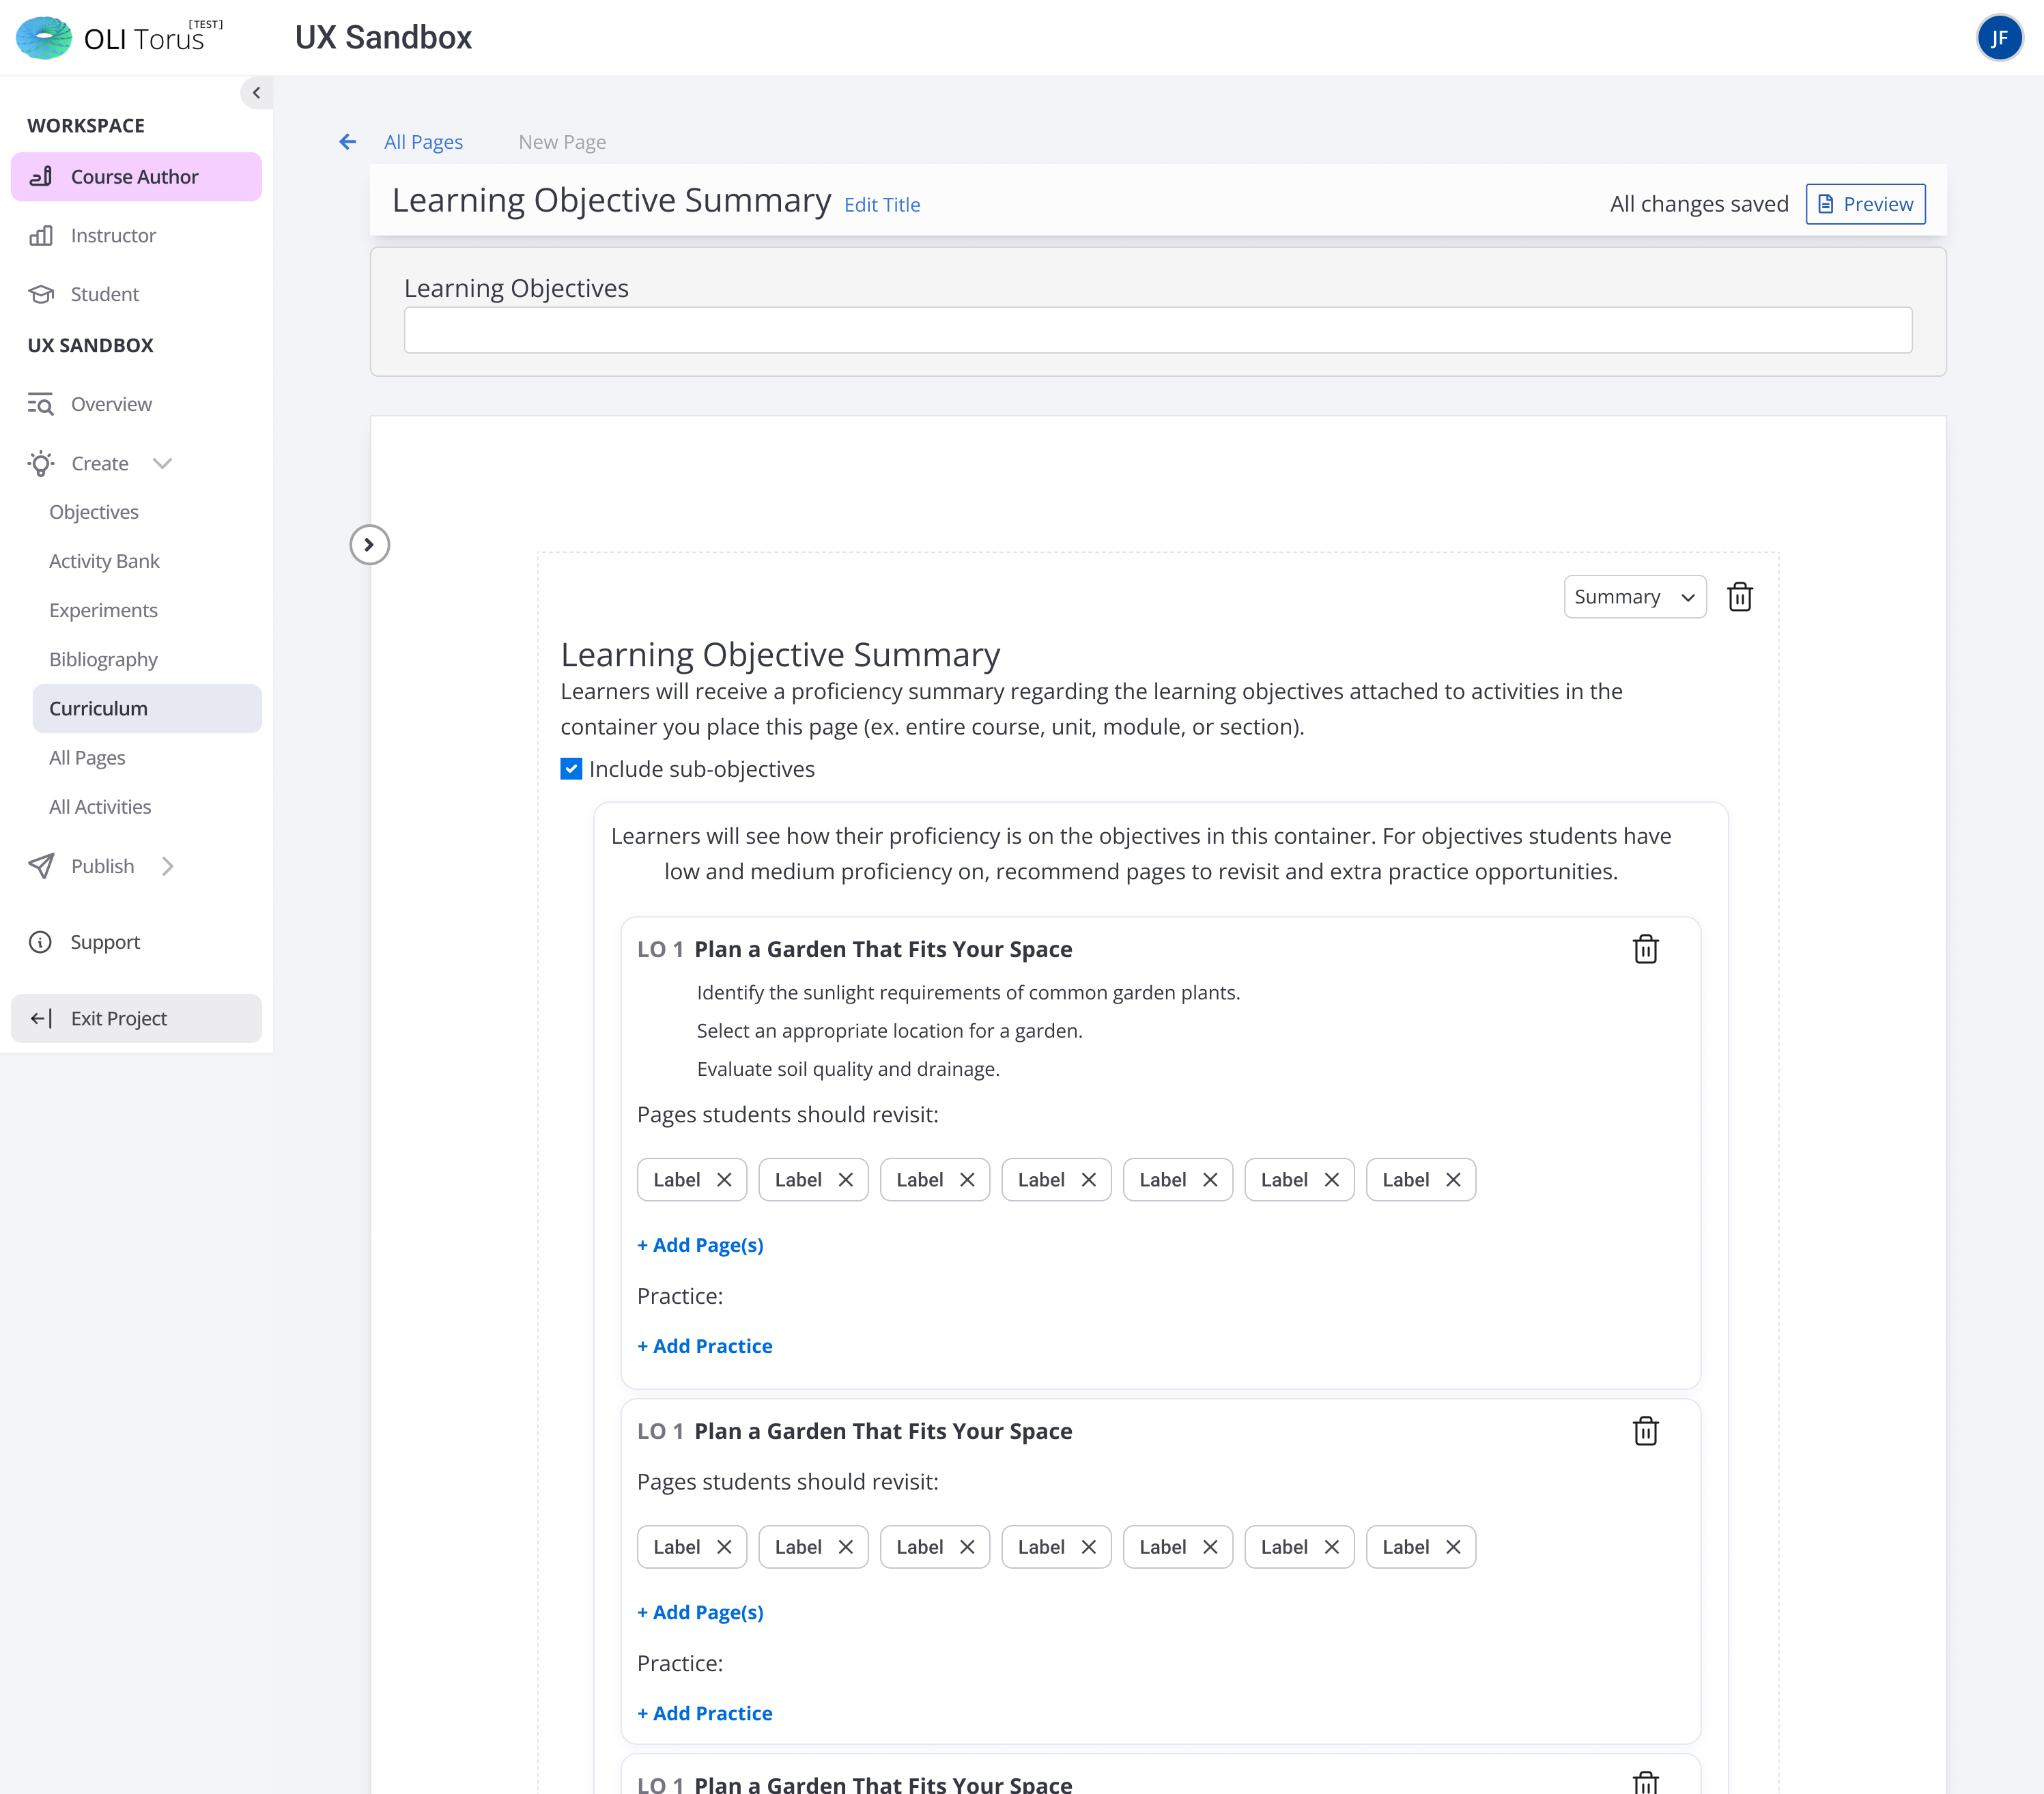Click 'Evaluate soil quality and drainage.' sub-objective

tap(848, 1069)
